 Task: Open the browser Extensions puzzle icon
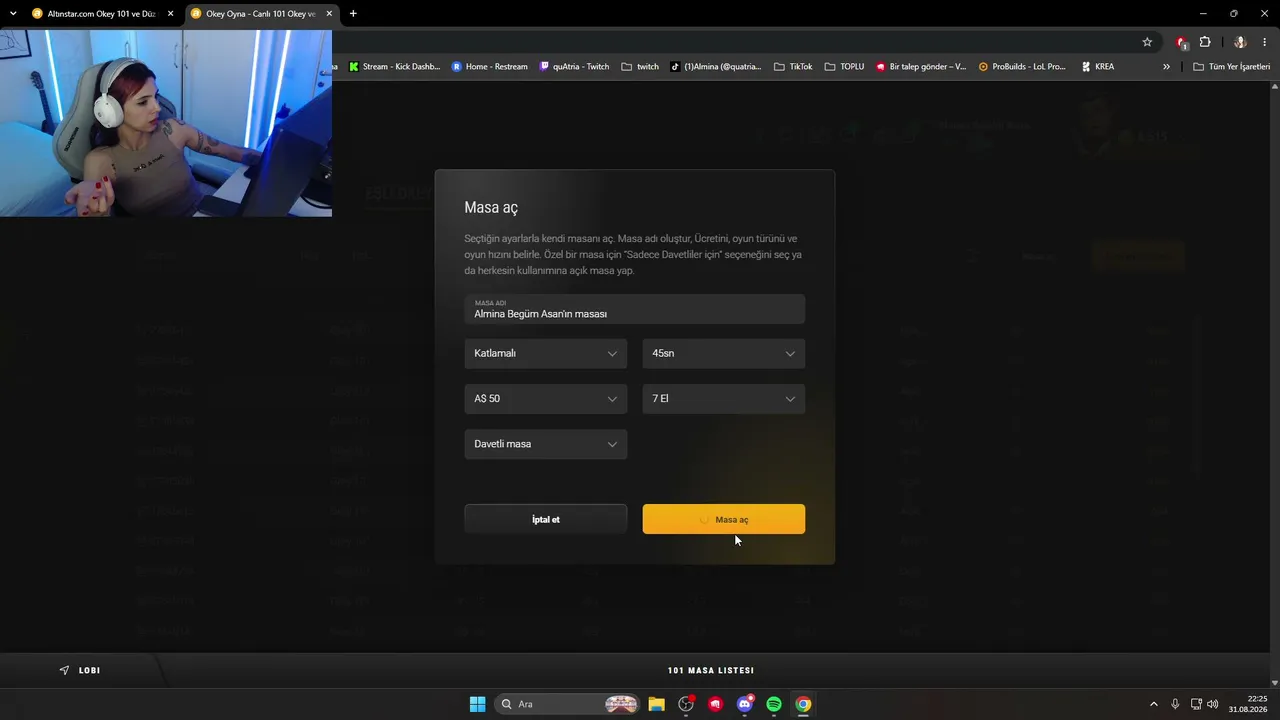point(1205,42)
